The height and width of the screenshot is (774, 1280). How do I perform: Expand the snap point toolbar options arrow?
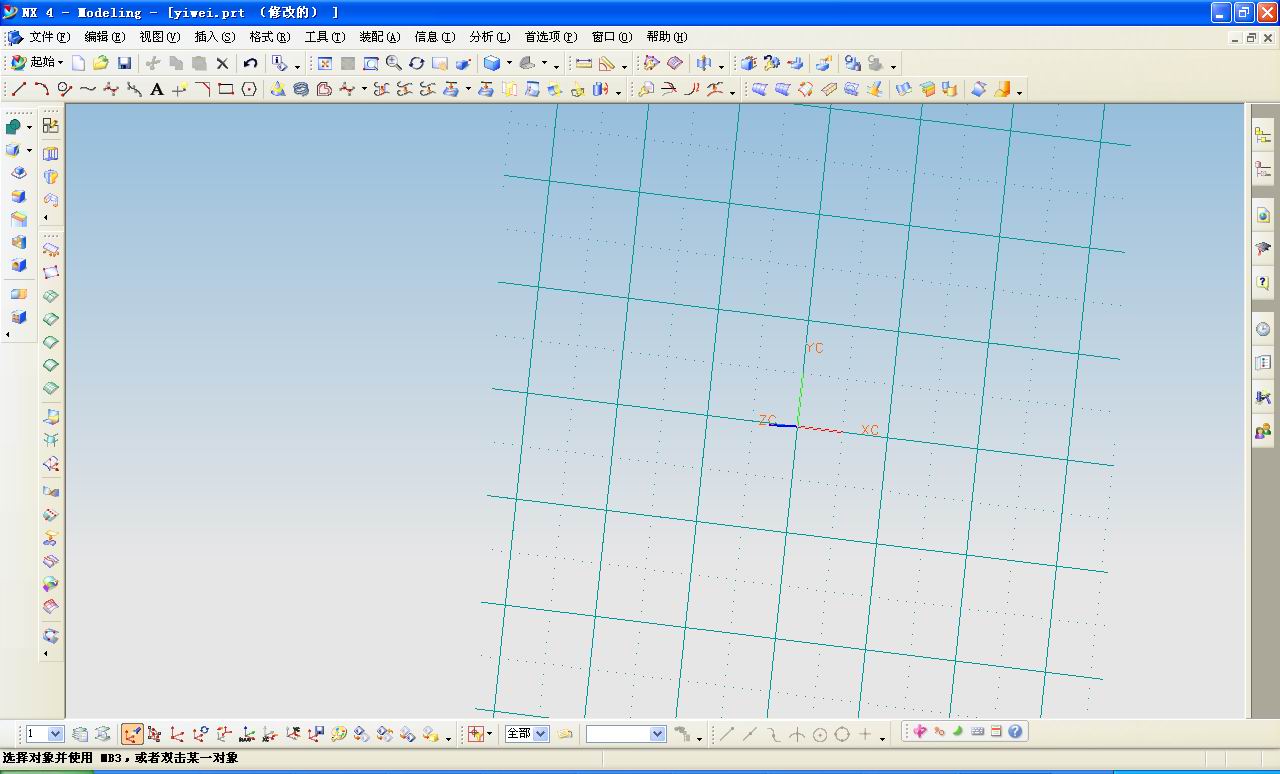coord(882,738)
